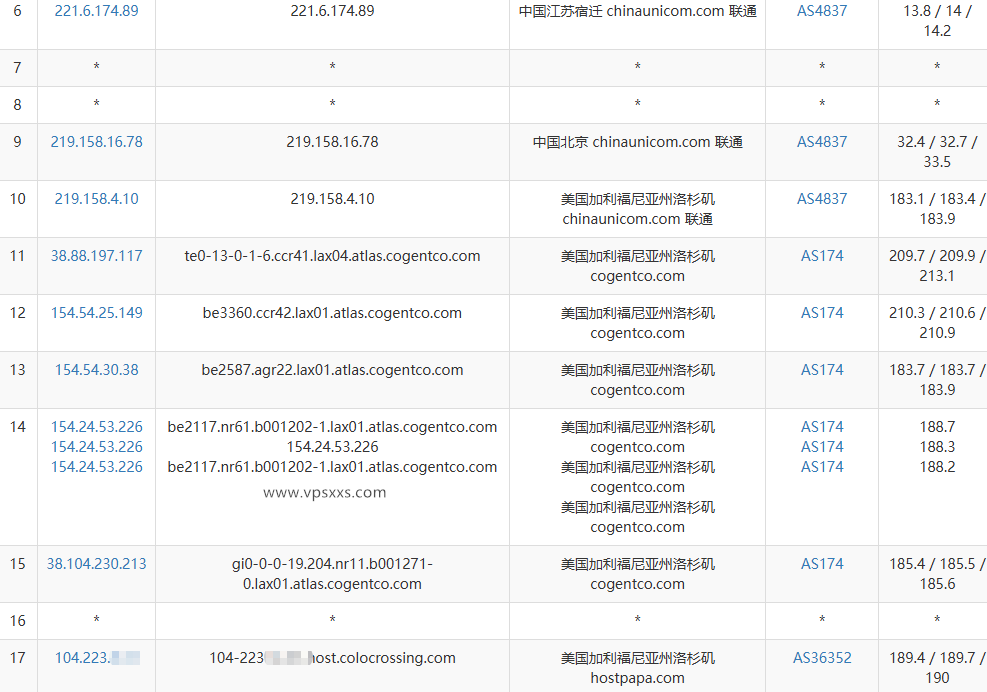
Task: Click AS174 link in hop 11 row
Action: [x=821, y=256]
